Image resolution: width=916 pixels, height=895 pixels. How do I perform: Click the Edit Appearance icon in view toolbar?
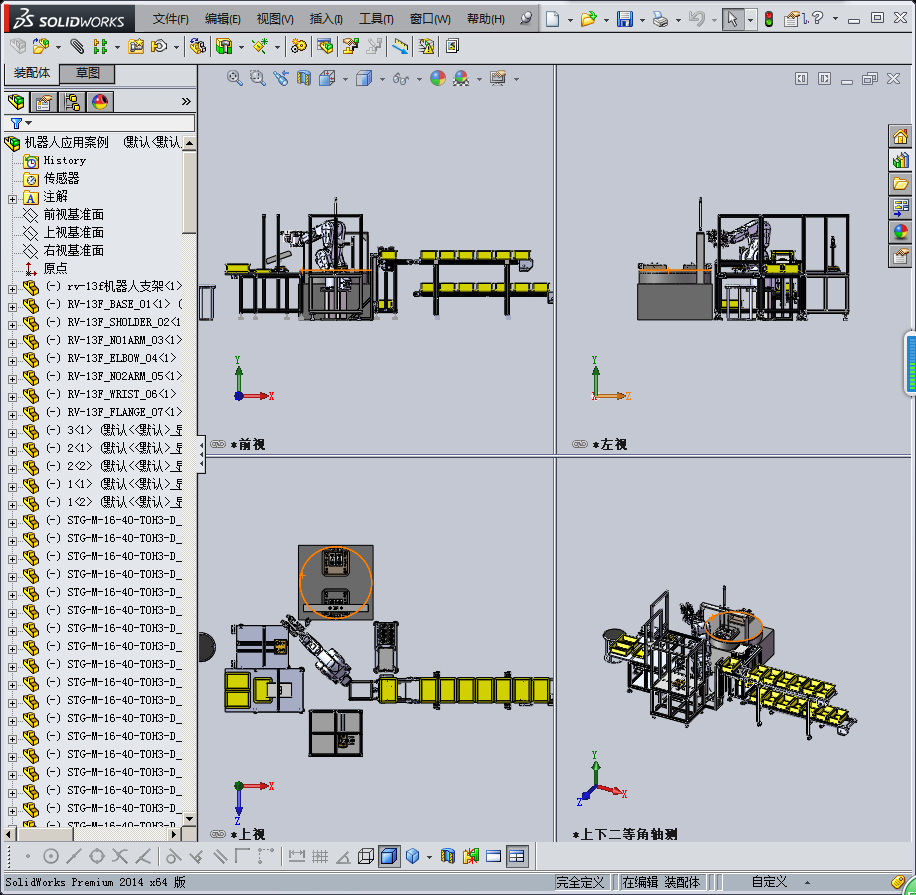[x=437, y=78]
